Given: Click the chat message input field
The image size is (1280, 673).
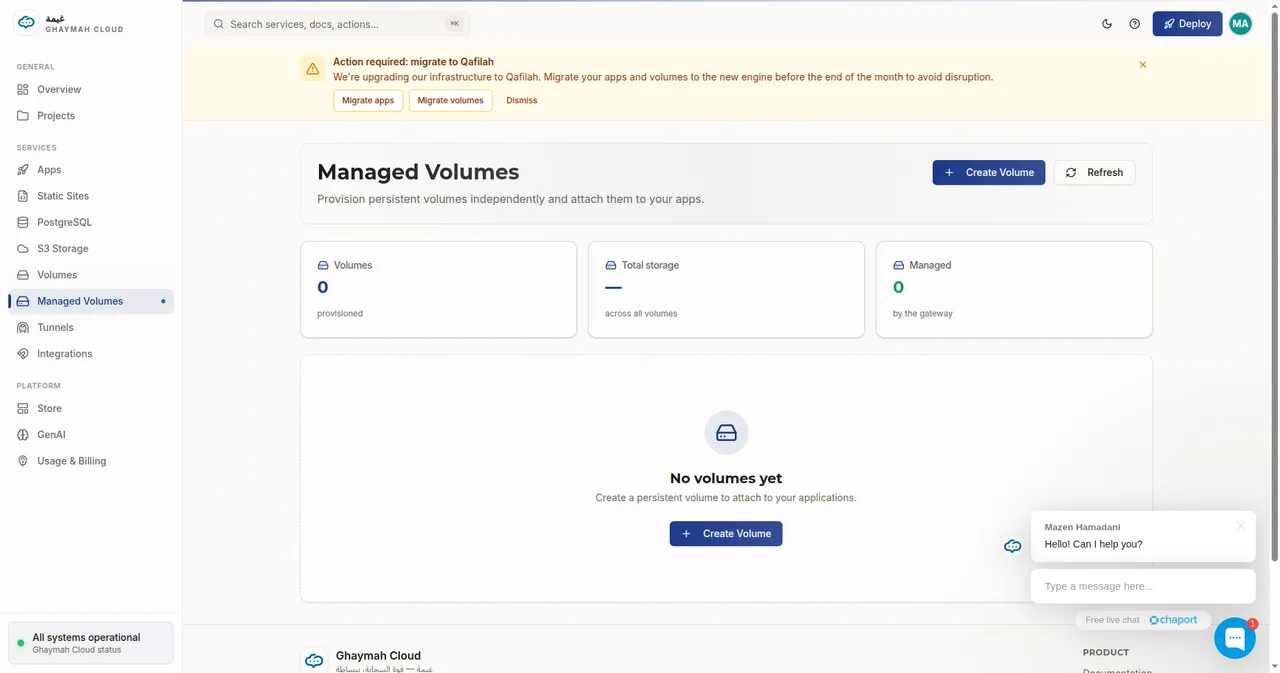Looking at the screenshot, I should coord(1143,586).
